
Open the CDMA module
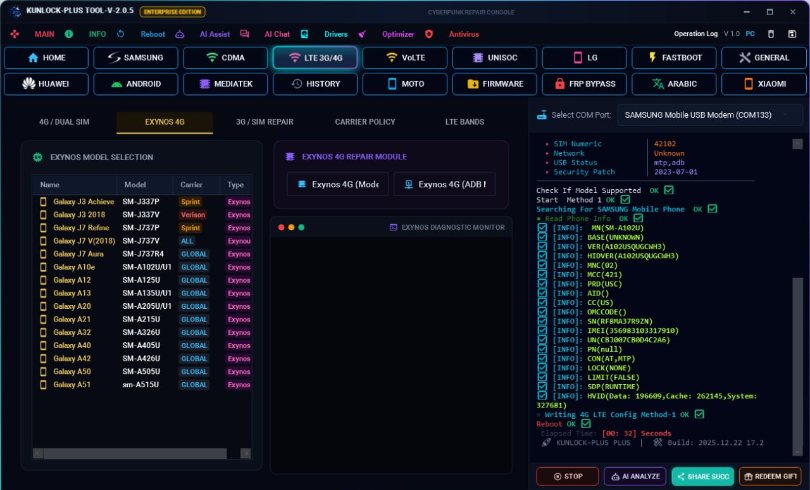click(226, 58)
